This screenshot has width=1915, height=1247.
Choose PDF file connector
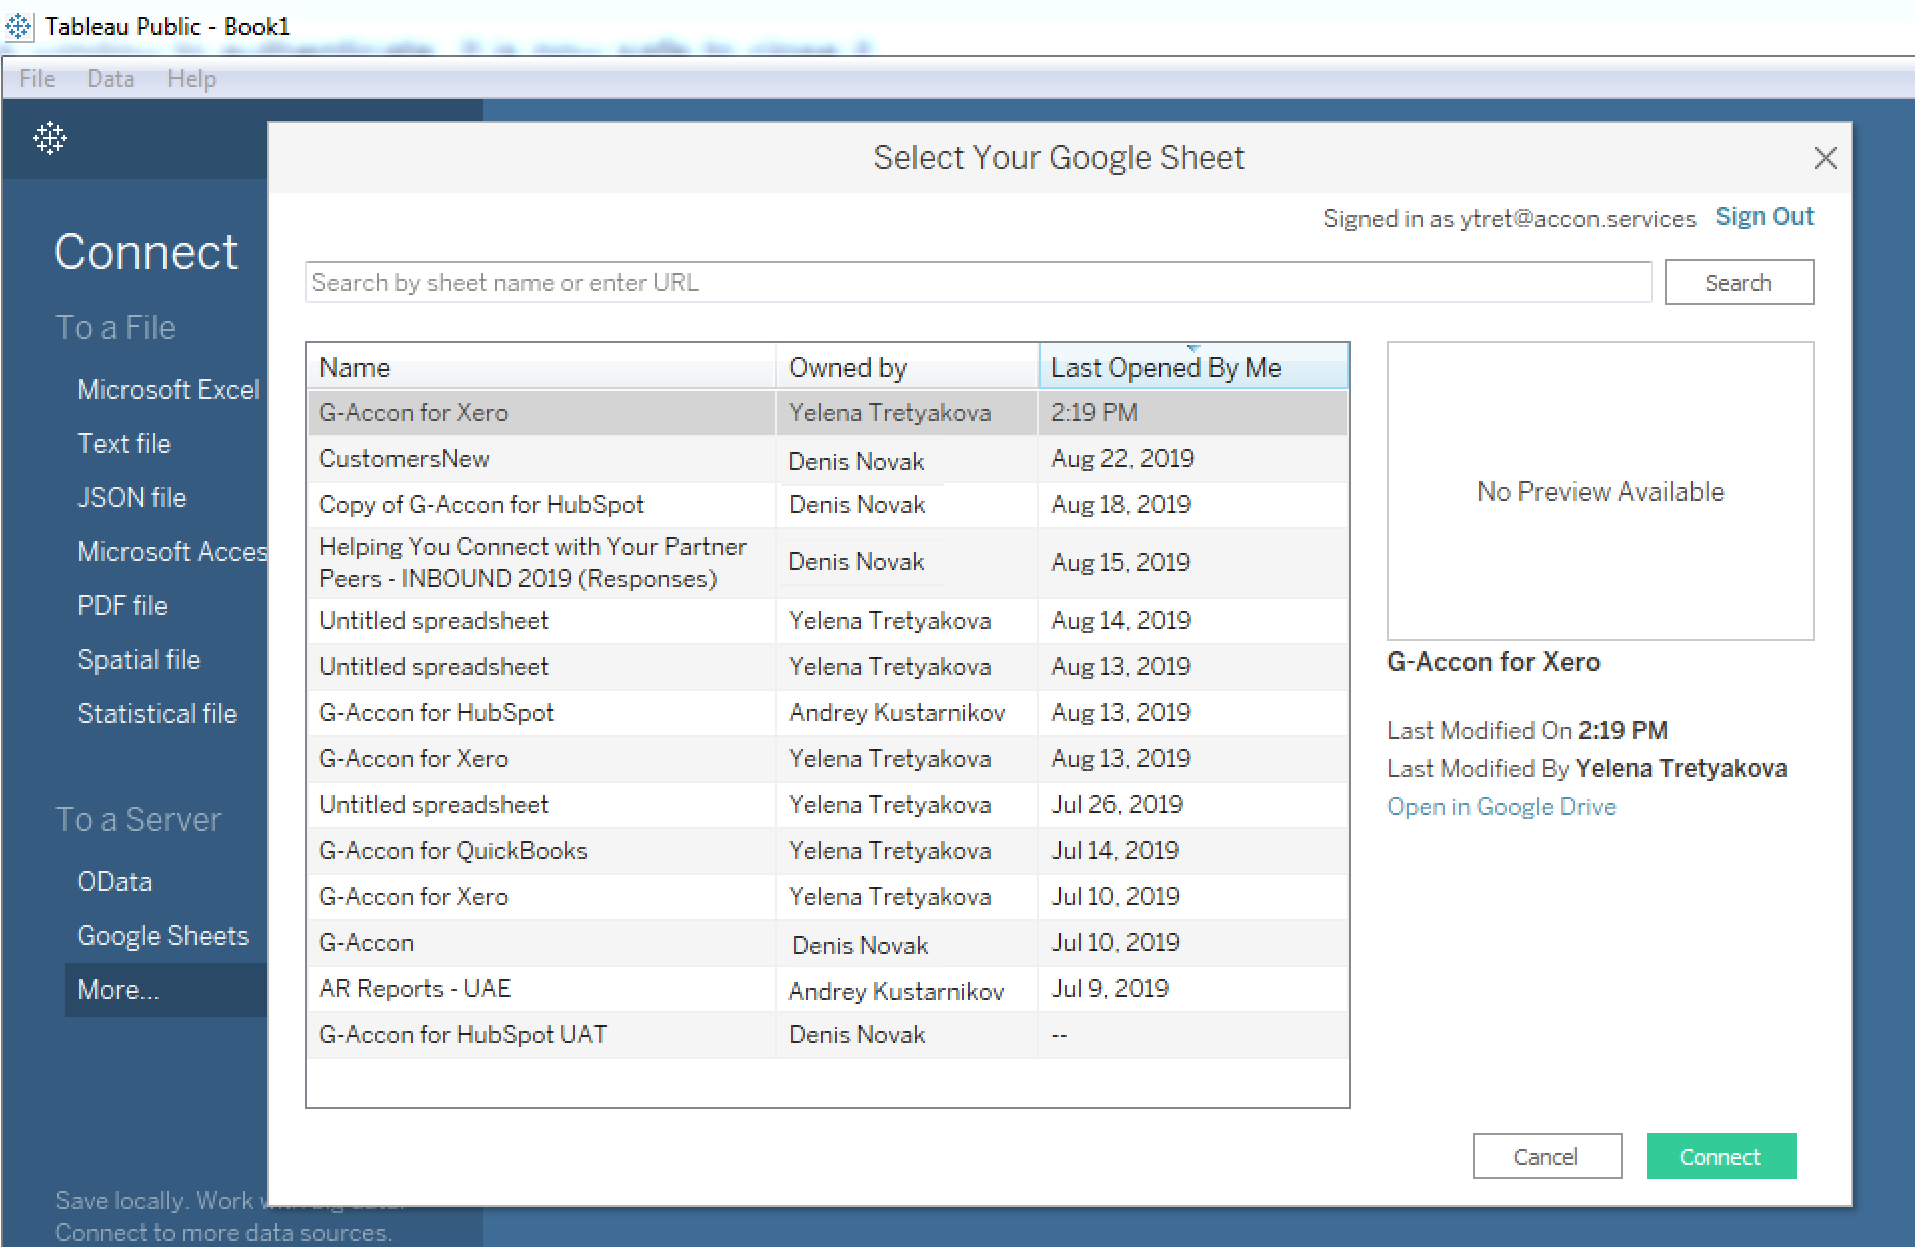(122, 606)
